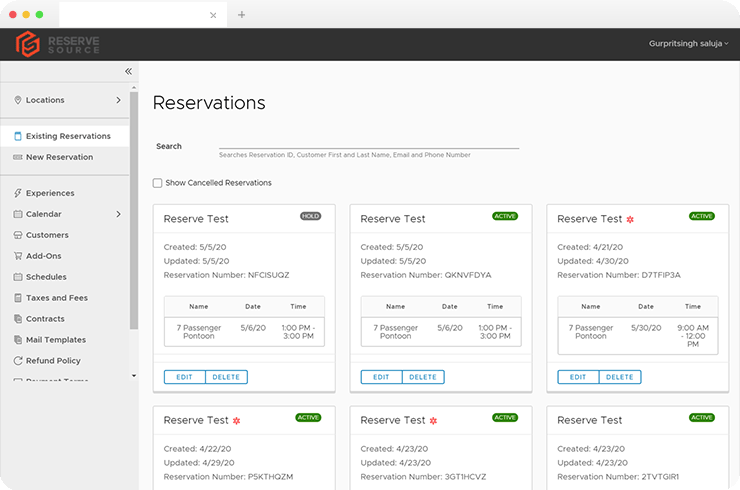Click the Contracts document icon

18,319
